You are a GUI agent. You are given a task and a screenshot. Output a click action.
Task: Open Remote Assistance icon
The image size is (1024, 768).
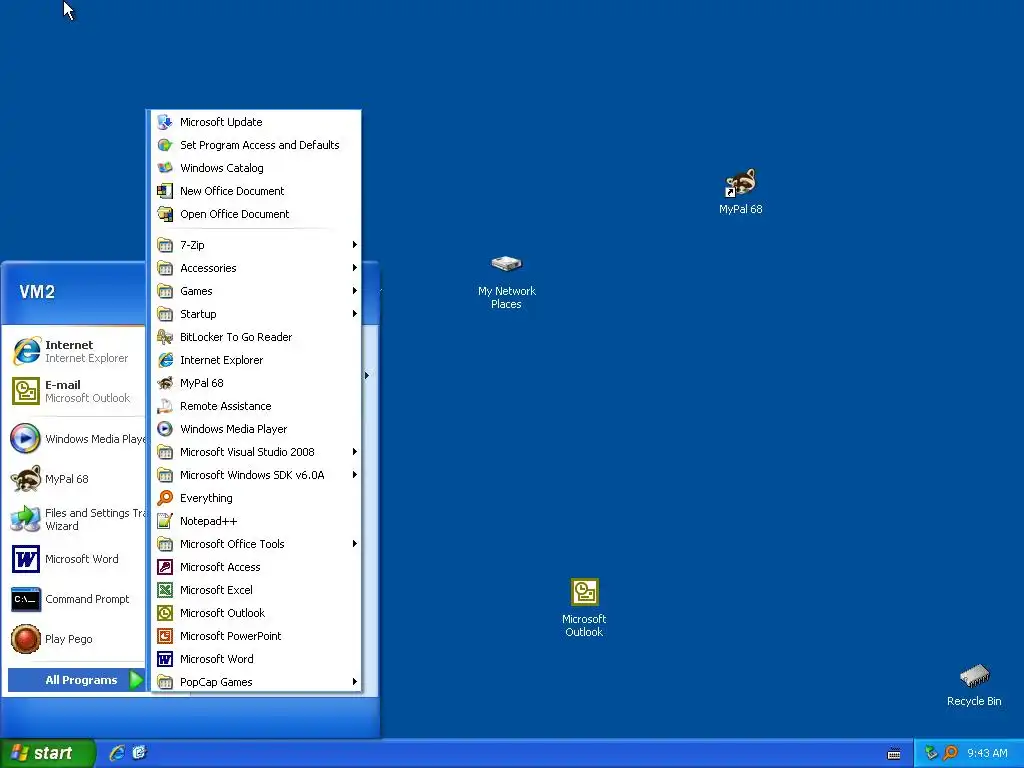pos(165,406)
